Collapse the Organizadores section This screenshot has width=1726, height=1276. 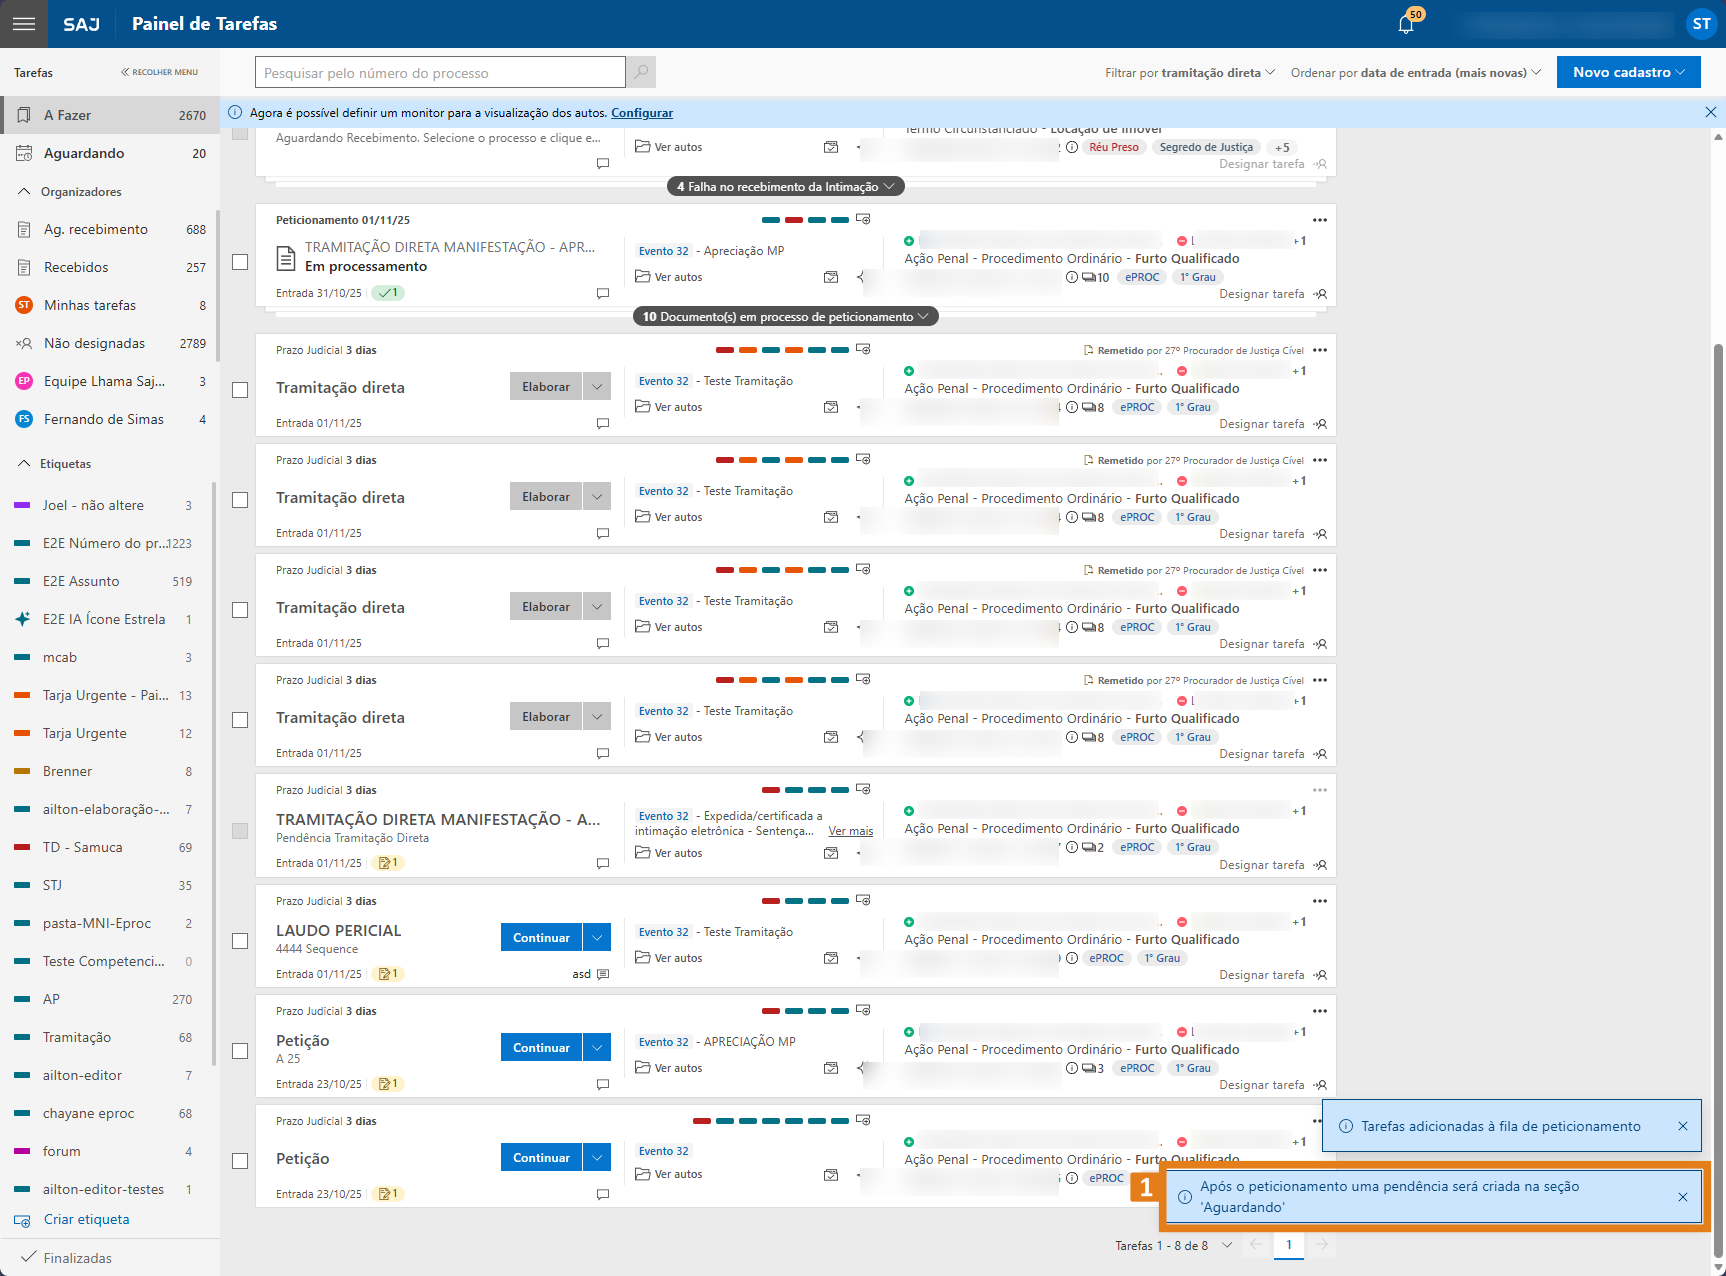pos(25,192)
